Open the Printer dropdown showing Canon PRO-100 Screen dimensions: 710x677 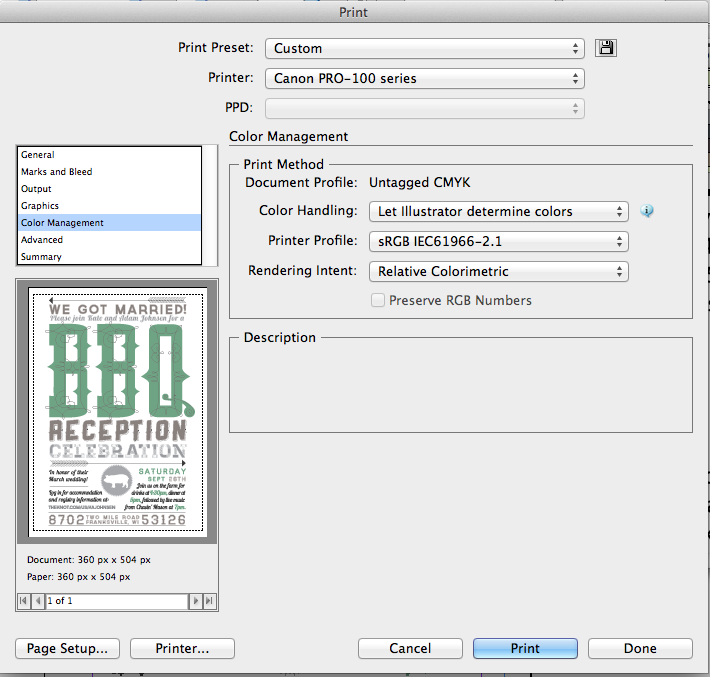(x=424, y=78)
